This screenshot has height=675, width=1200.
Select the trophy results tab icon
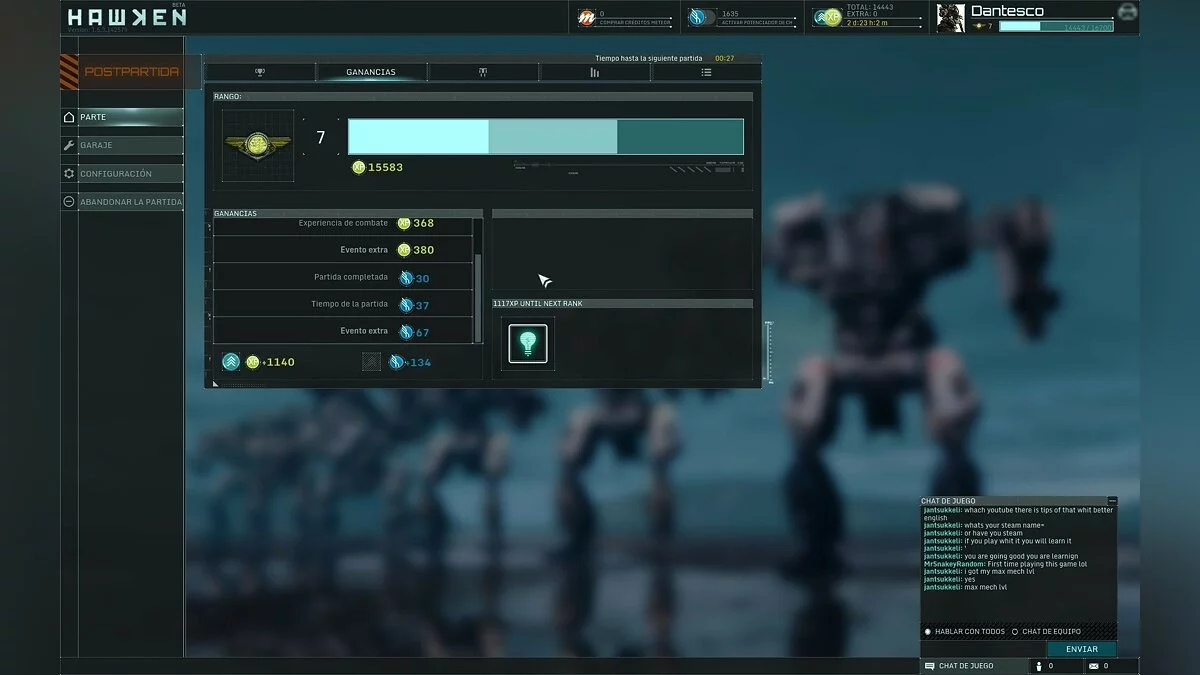(x=259, y=72)
